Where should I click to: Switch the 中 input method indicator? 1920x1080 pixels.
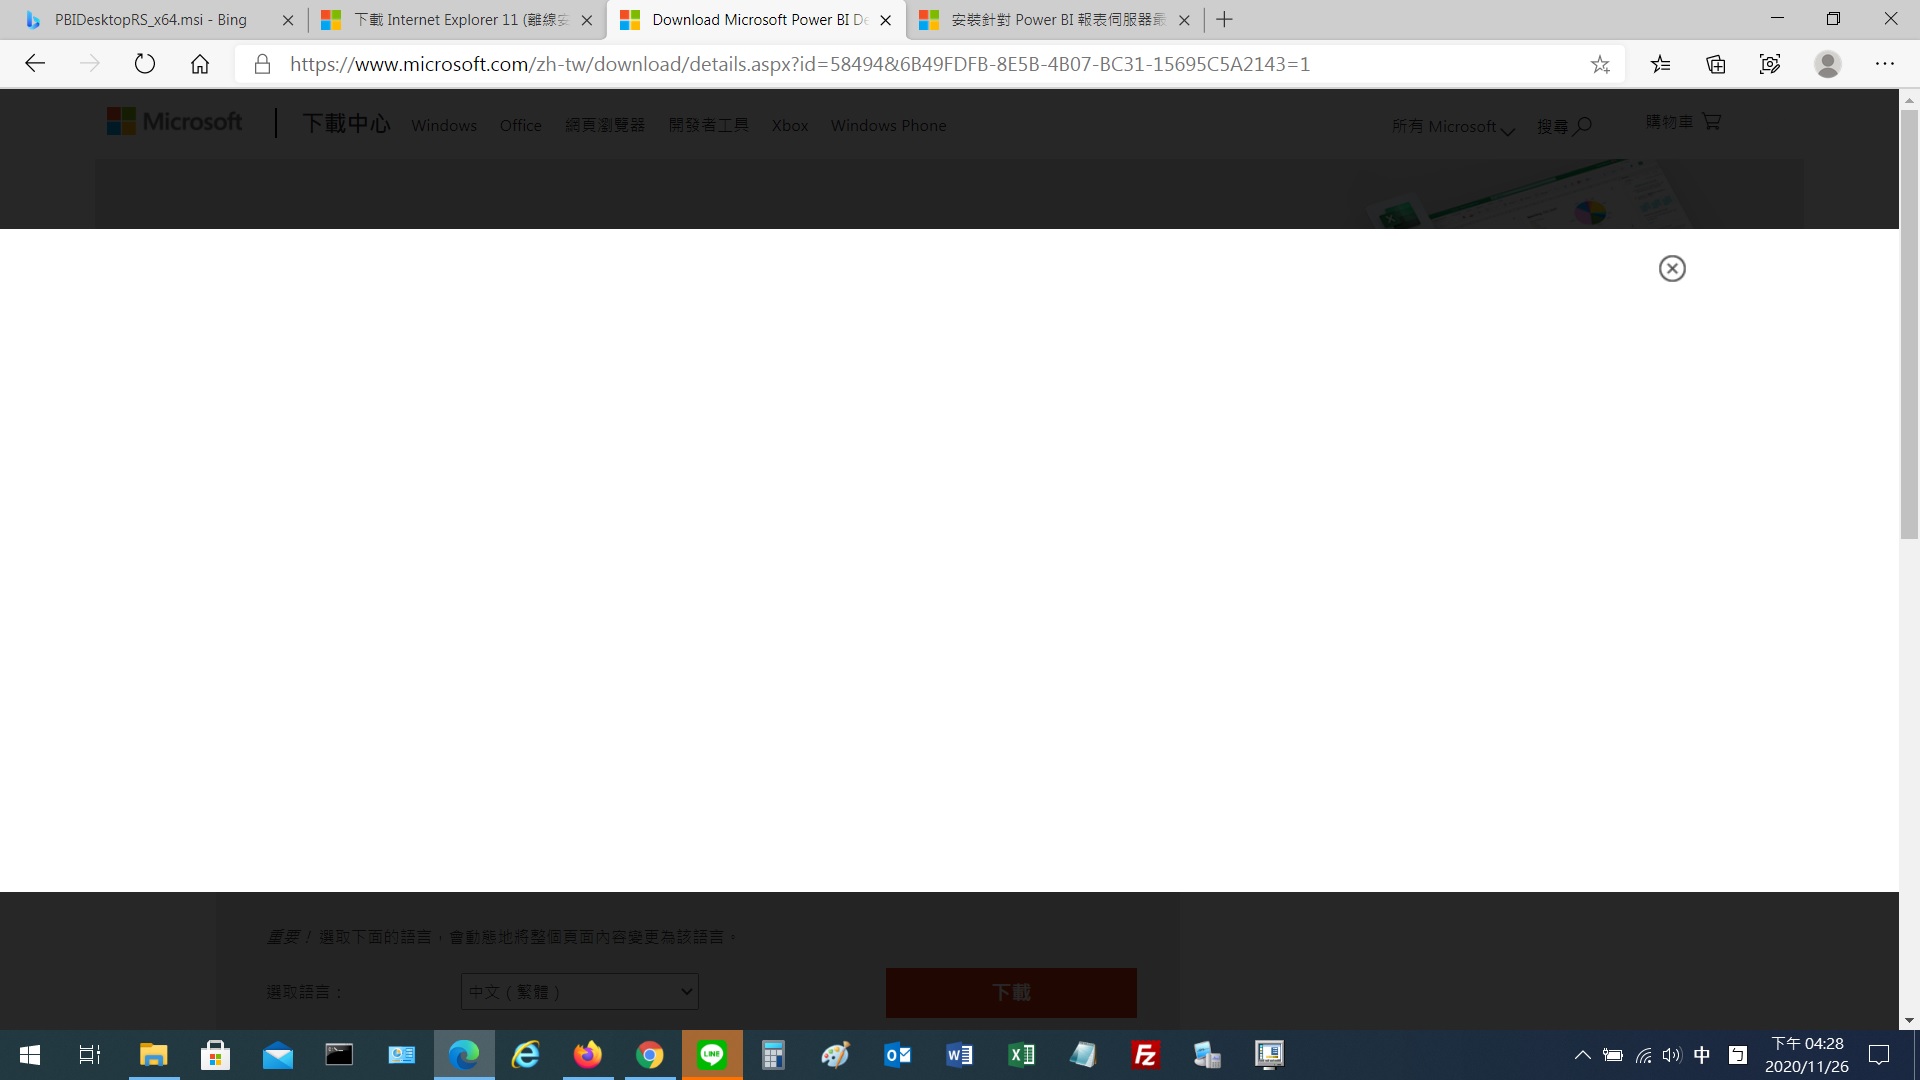click(1702, 1055)
